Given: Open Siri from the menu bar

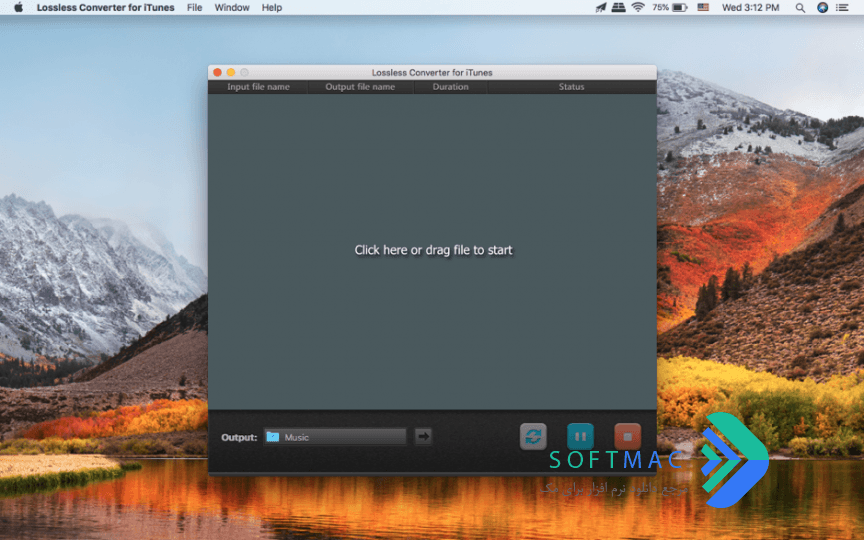Looking at the screenshot, I should pos(822,7).
